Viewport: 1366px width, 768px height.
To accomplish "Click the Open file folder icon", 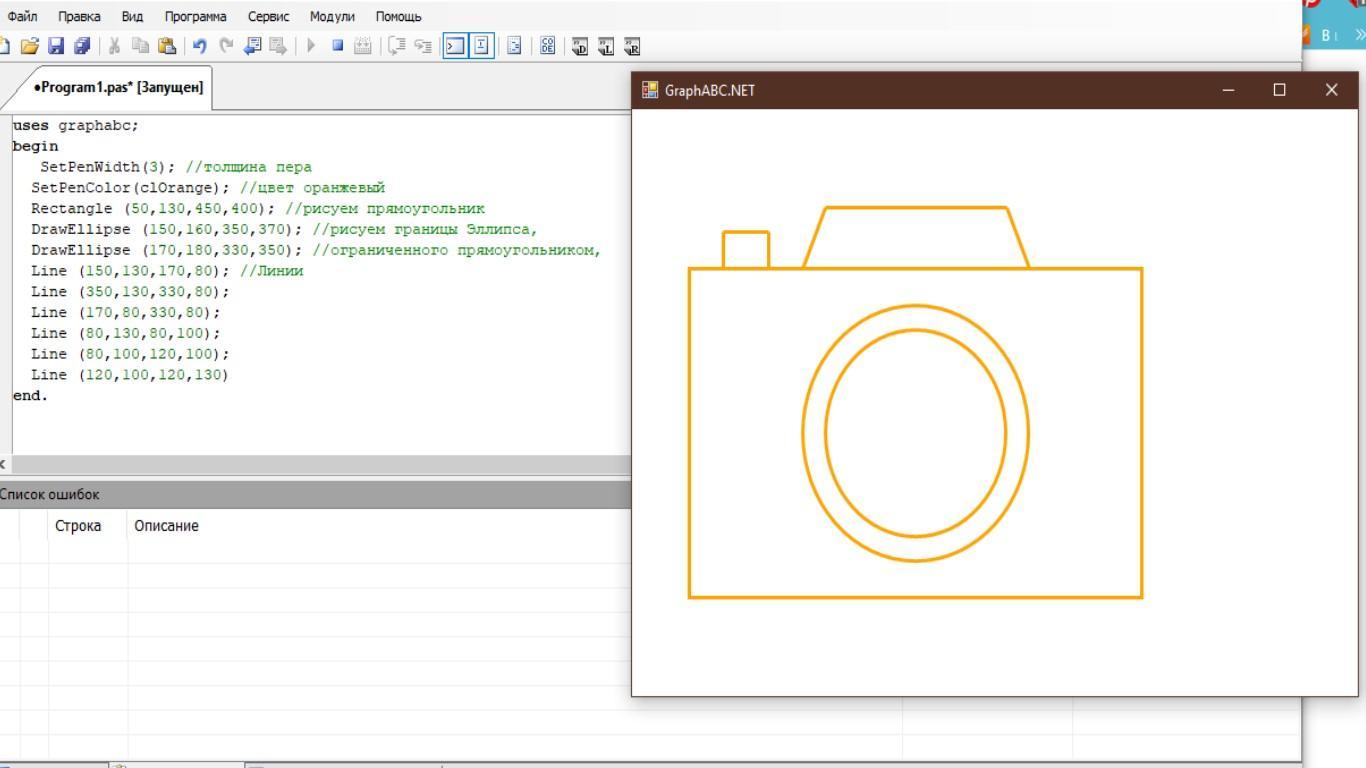I will click(x=29, y=46).
